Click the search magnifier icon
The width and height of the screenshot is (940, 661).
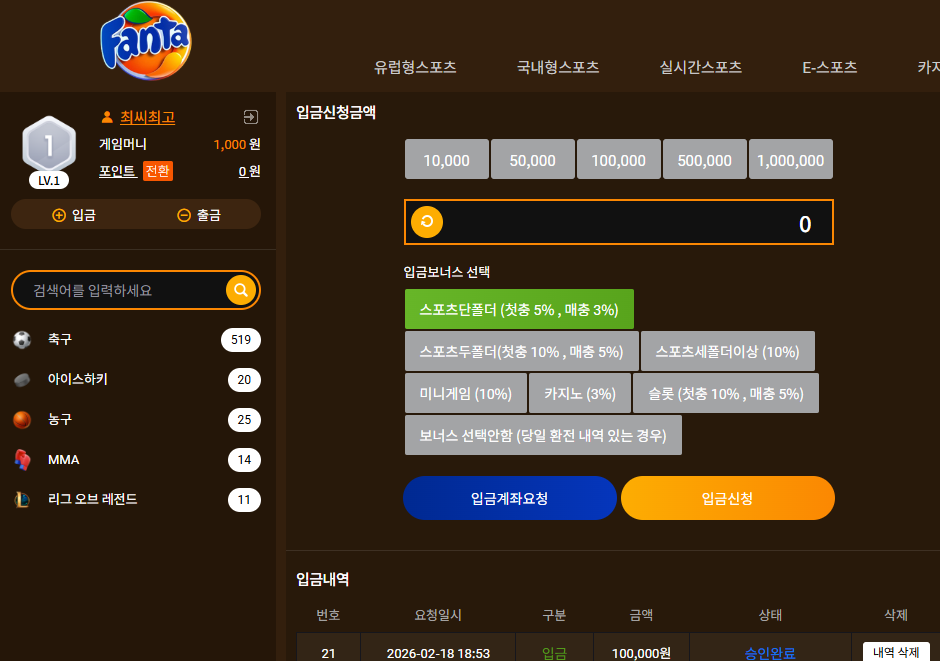(x=241, y=290)
